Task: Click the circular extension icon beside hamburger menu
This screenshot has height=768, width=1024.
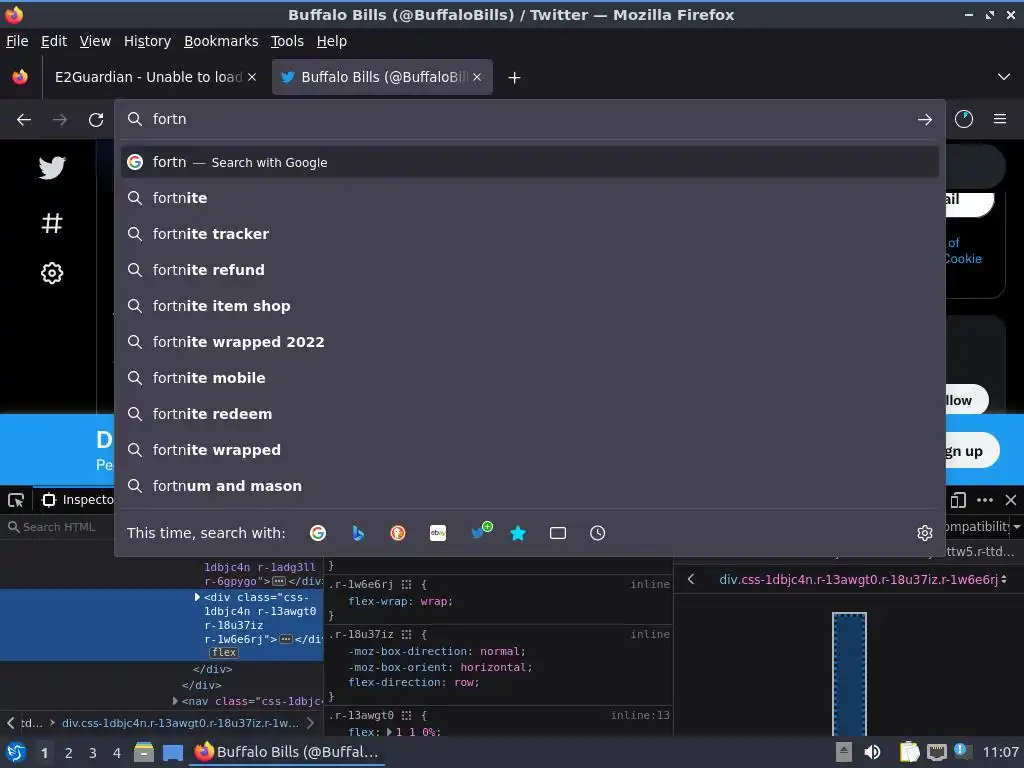Action: (x=964, y=119)
